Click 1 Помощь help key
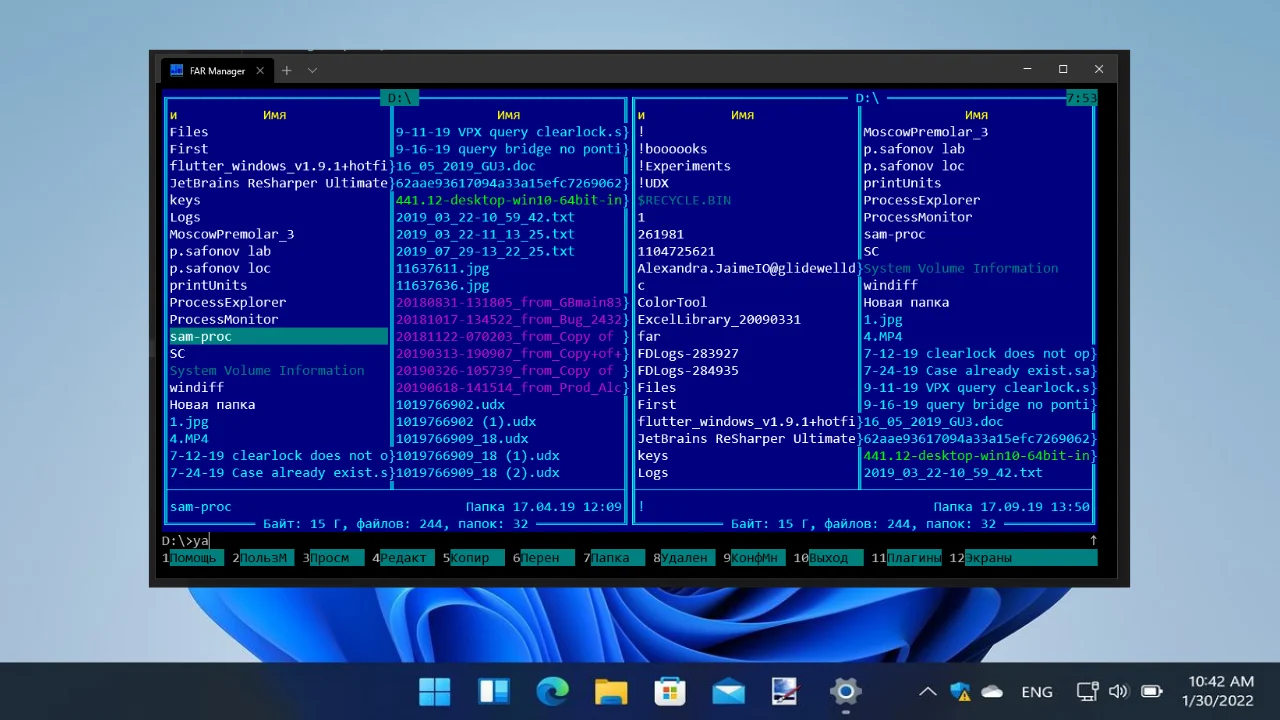Image resolution: width=1280 pixels, height=720 pixels. [193, 558]
